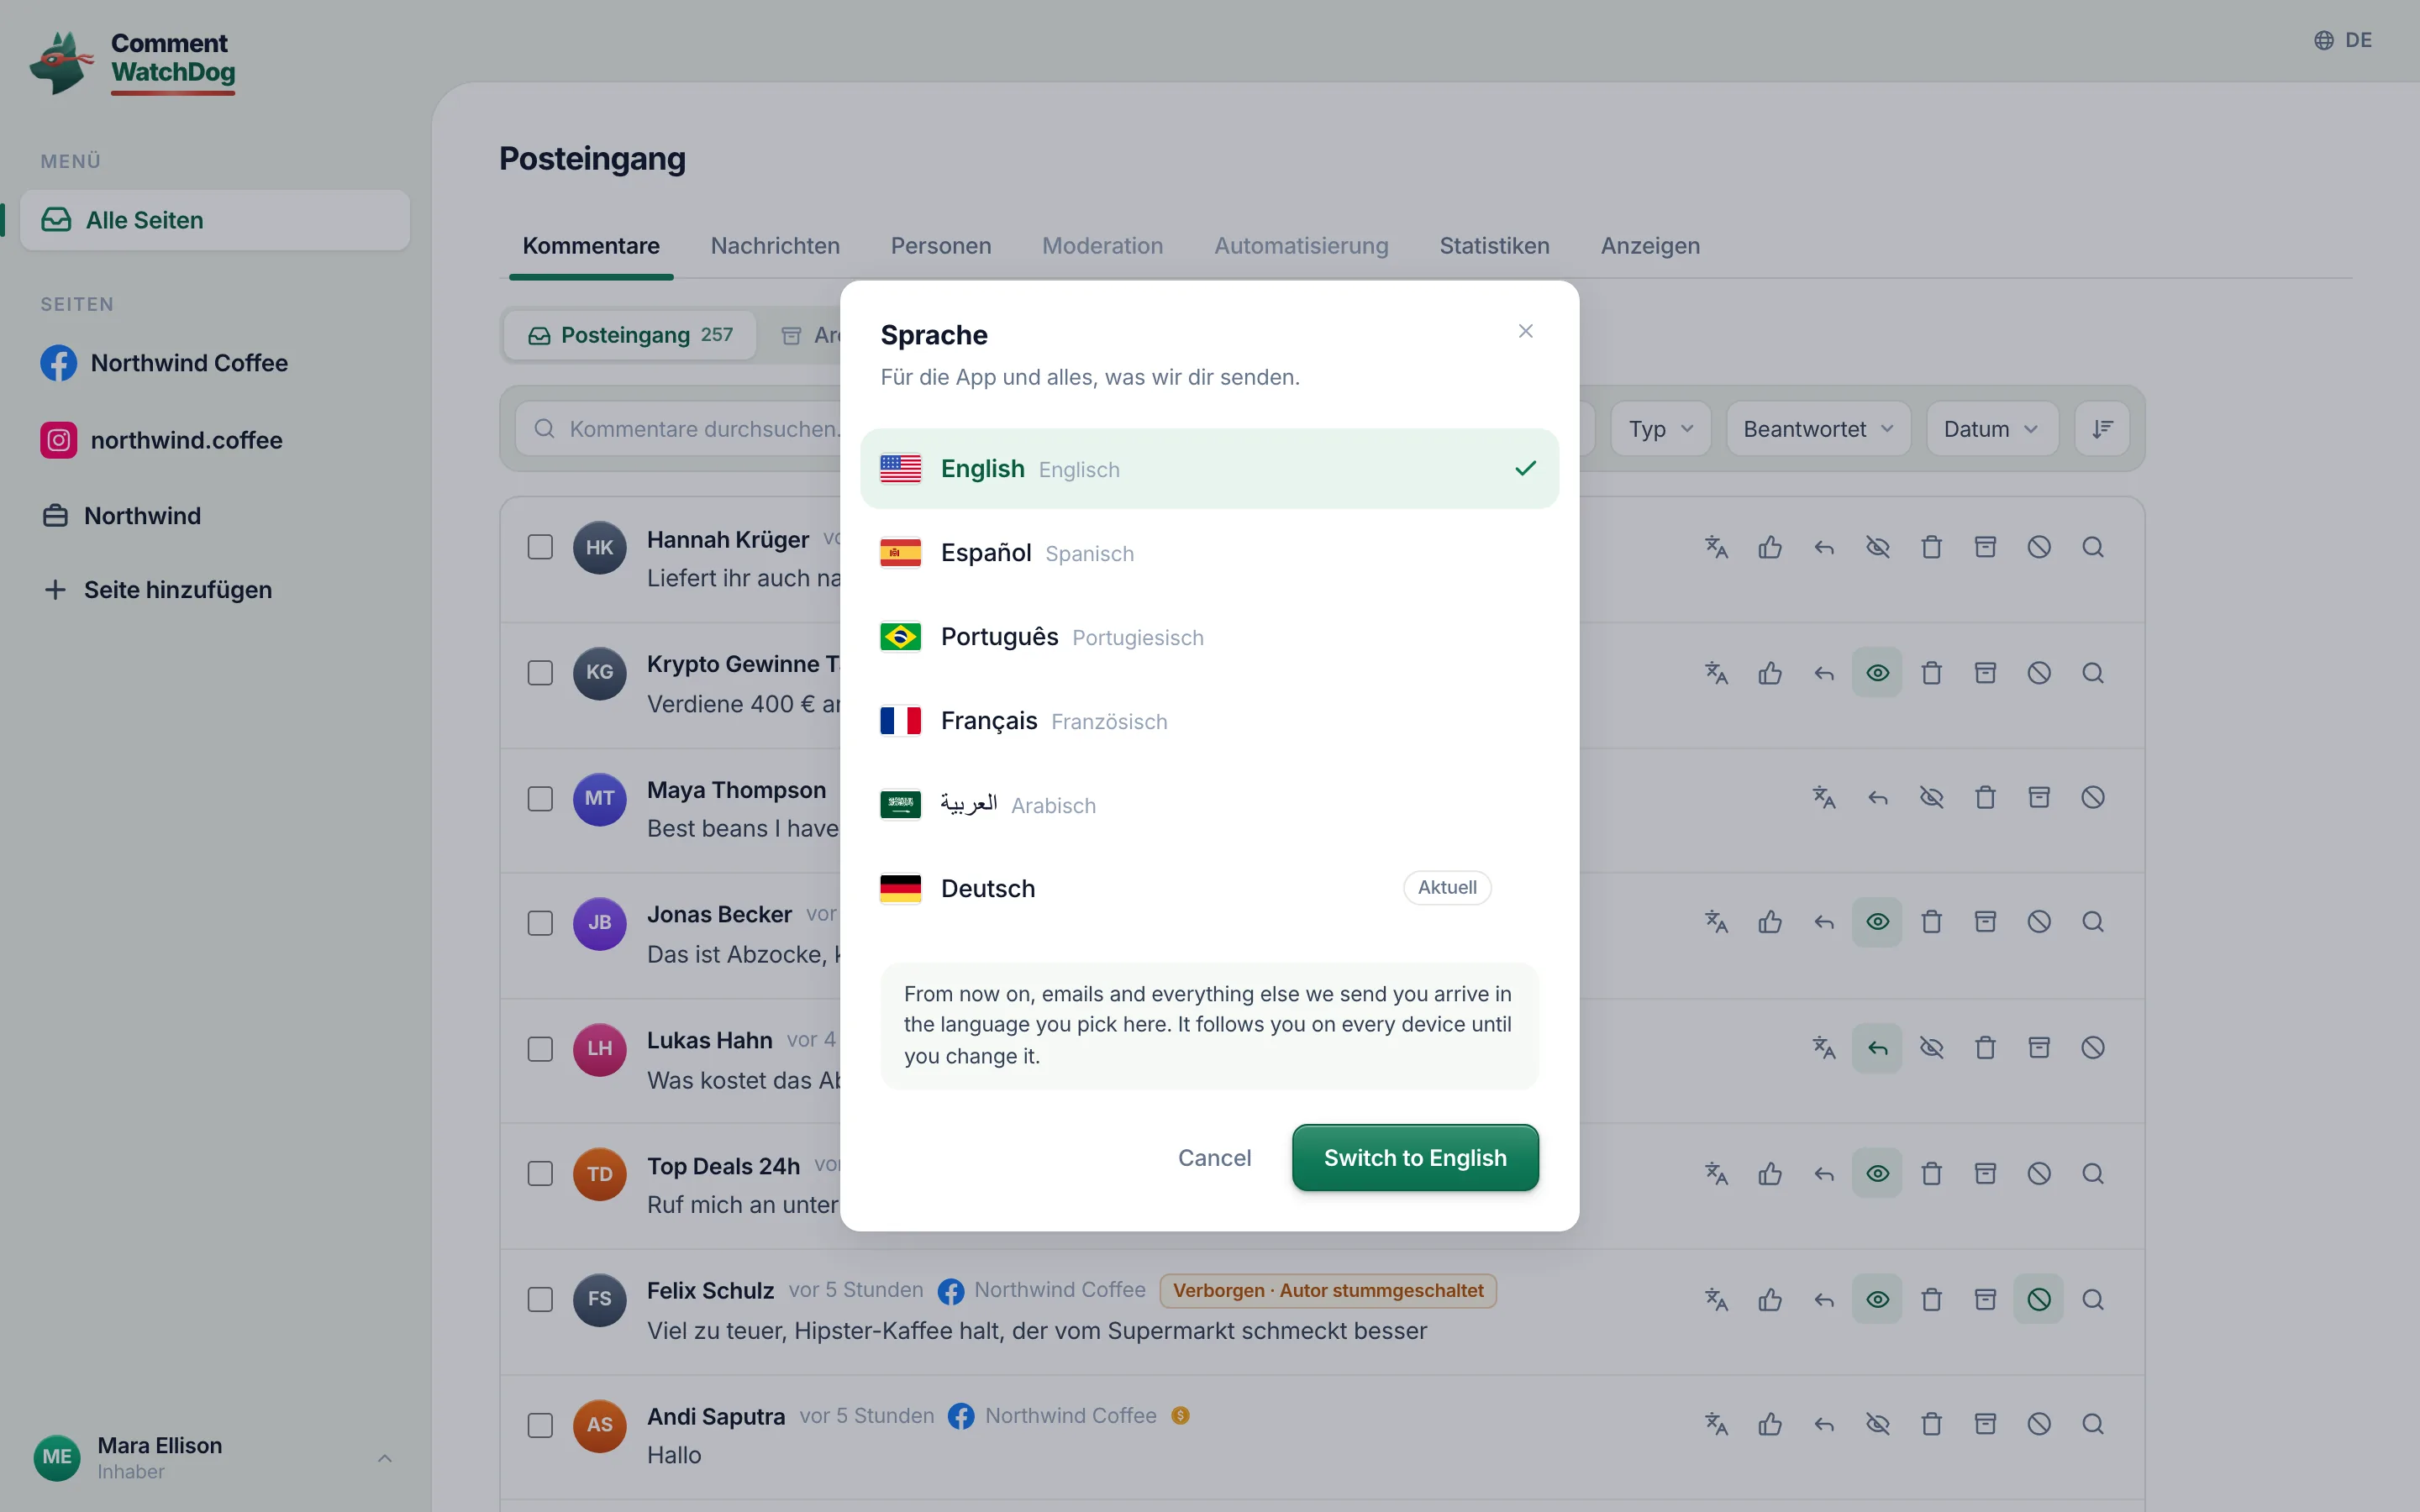Viewport: 2420px width, 1512px height.
Task: Archive Top Deals 24h comment
Action: [1985, 1173]
